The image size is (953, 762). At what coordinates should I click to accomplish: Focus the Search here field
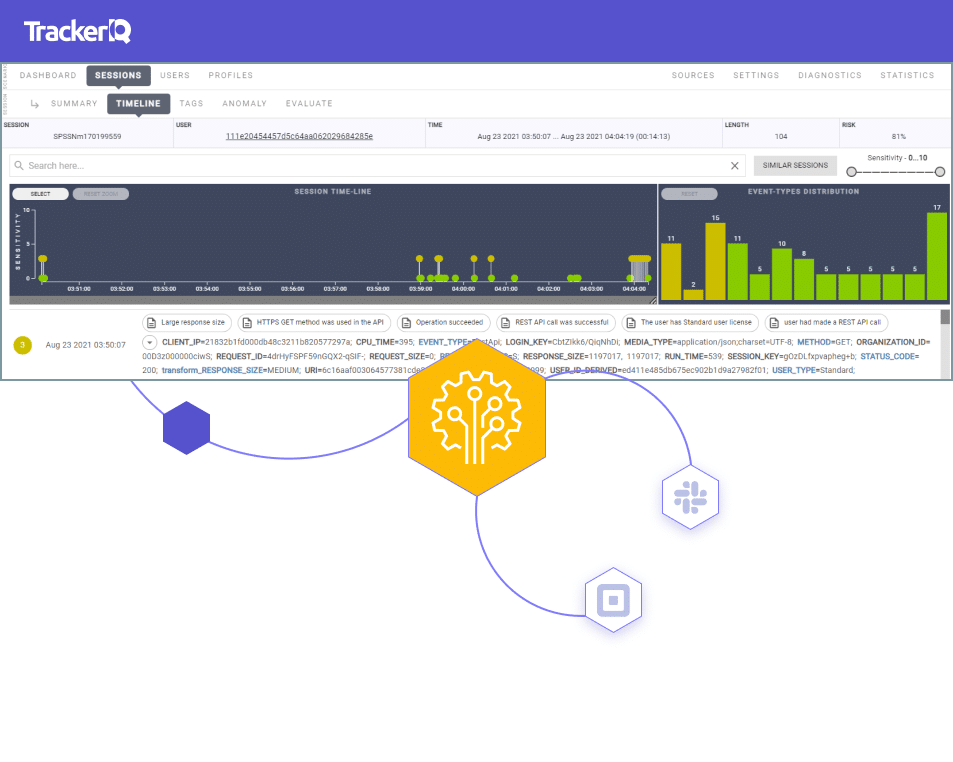tap(377, 165)
